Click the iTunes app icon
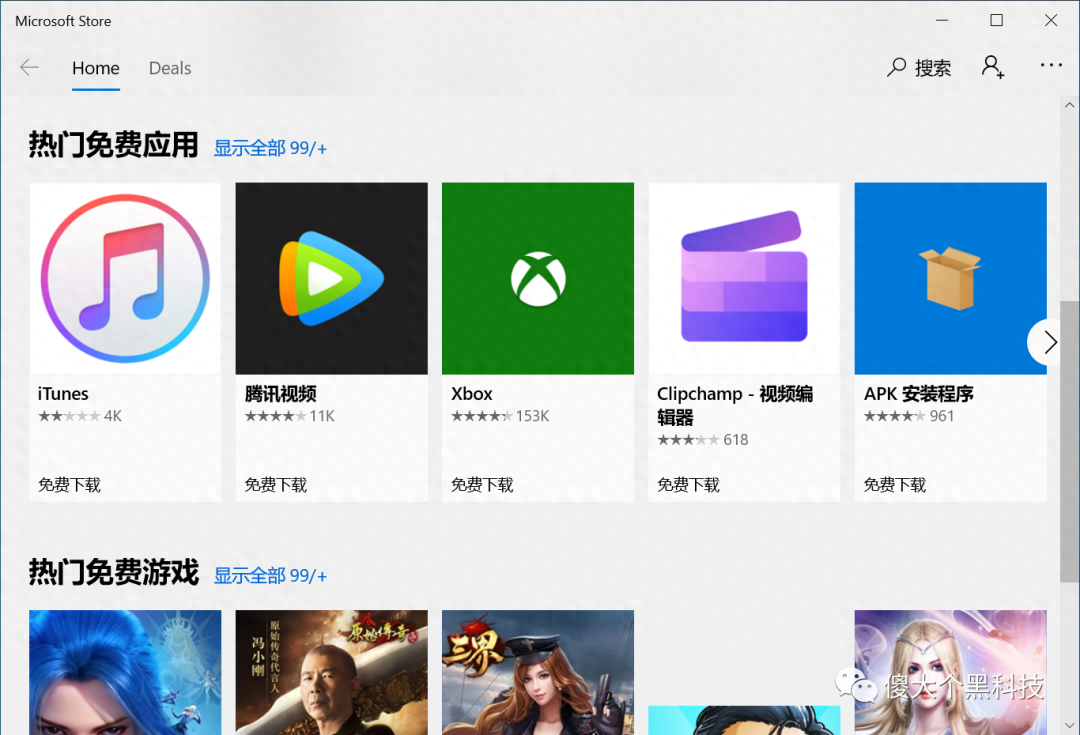 point(125,278)
